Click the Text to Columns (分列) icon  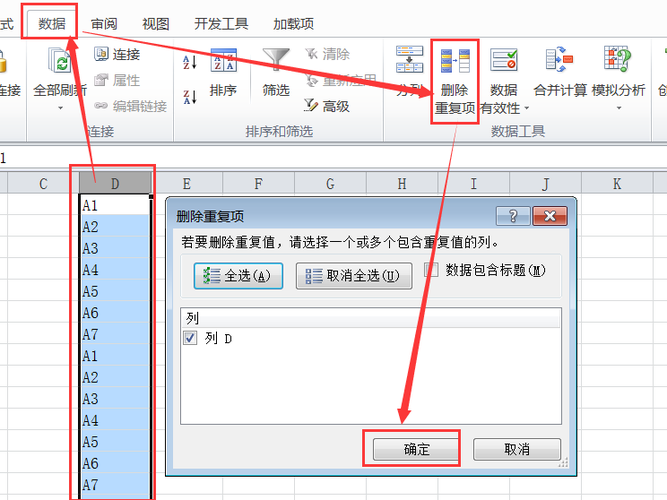tap(409, 60)
